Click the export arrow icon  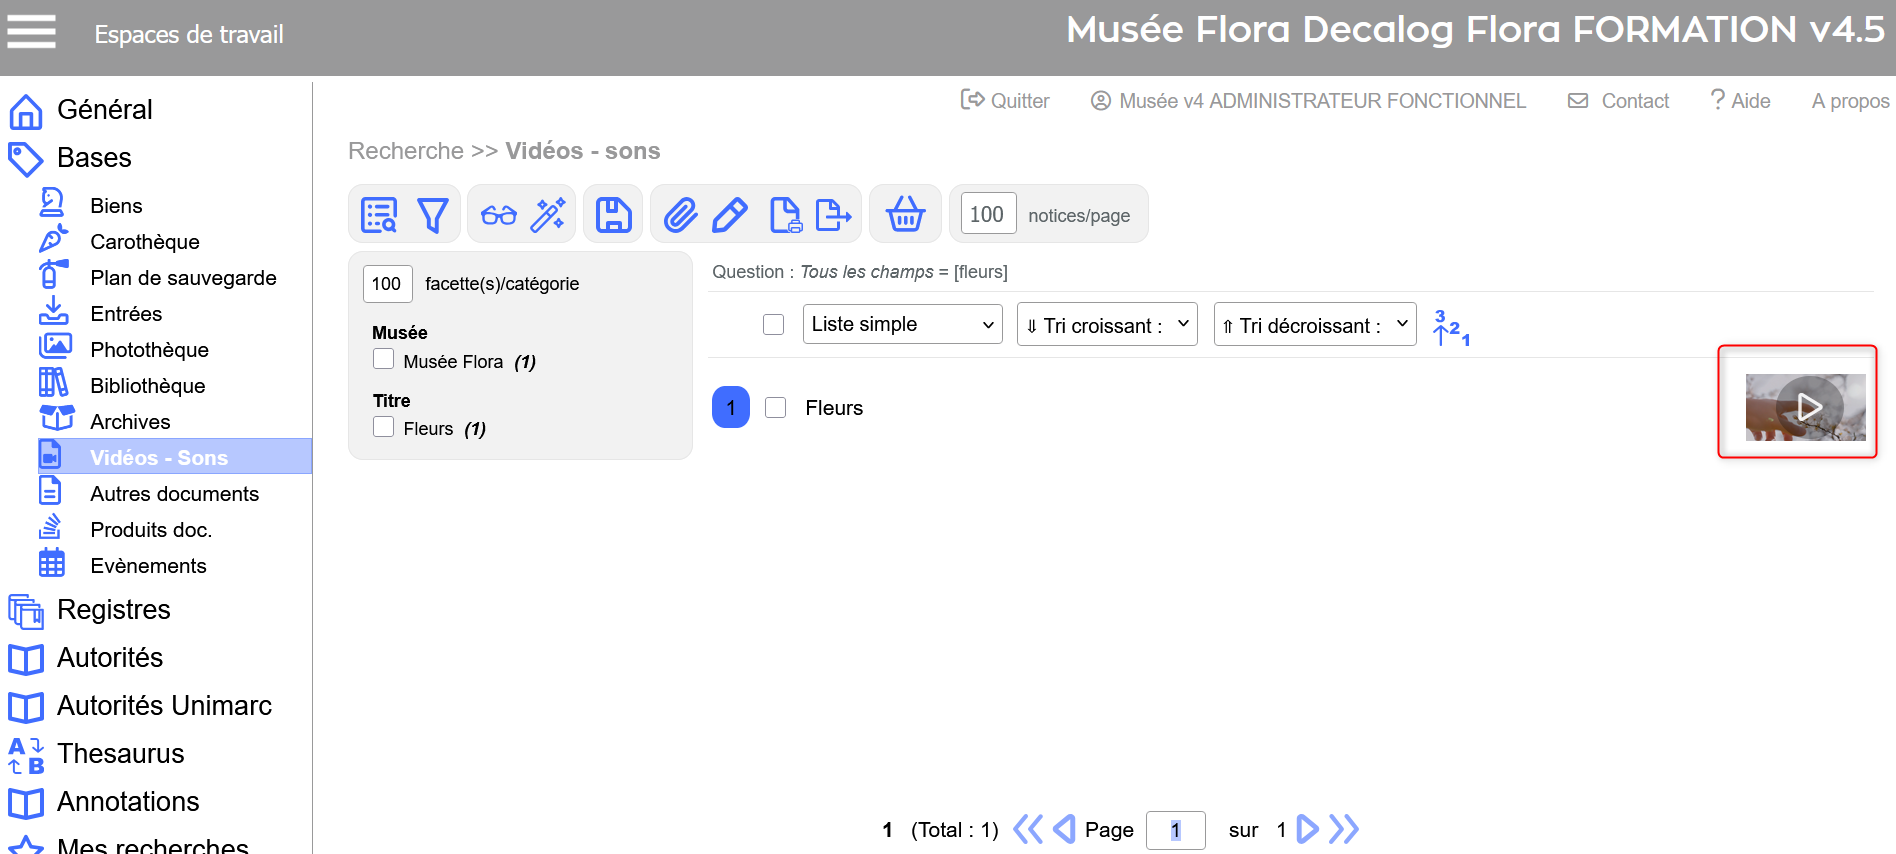pyautogui.click(x=833, y=215)
